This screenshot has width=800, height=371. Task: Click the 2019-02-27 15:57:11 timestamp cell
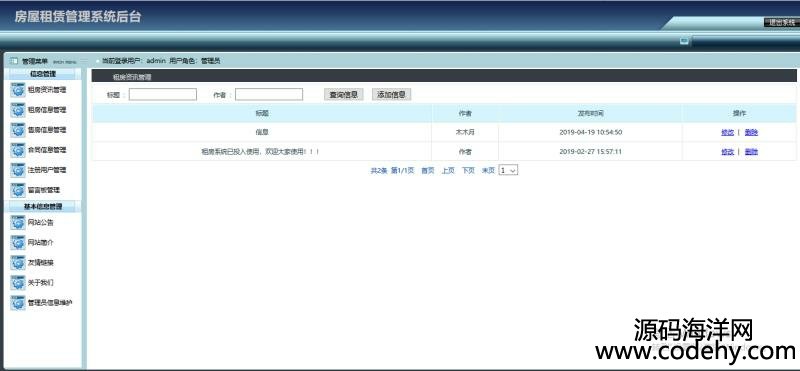[x=590, y=152]
